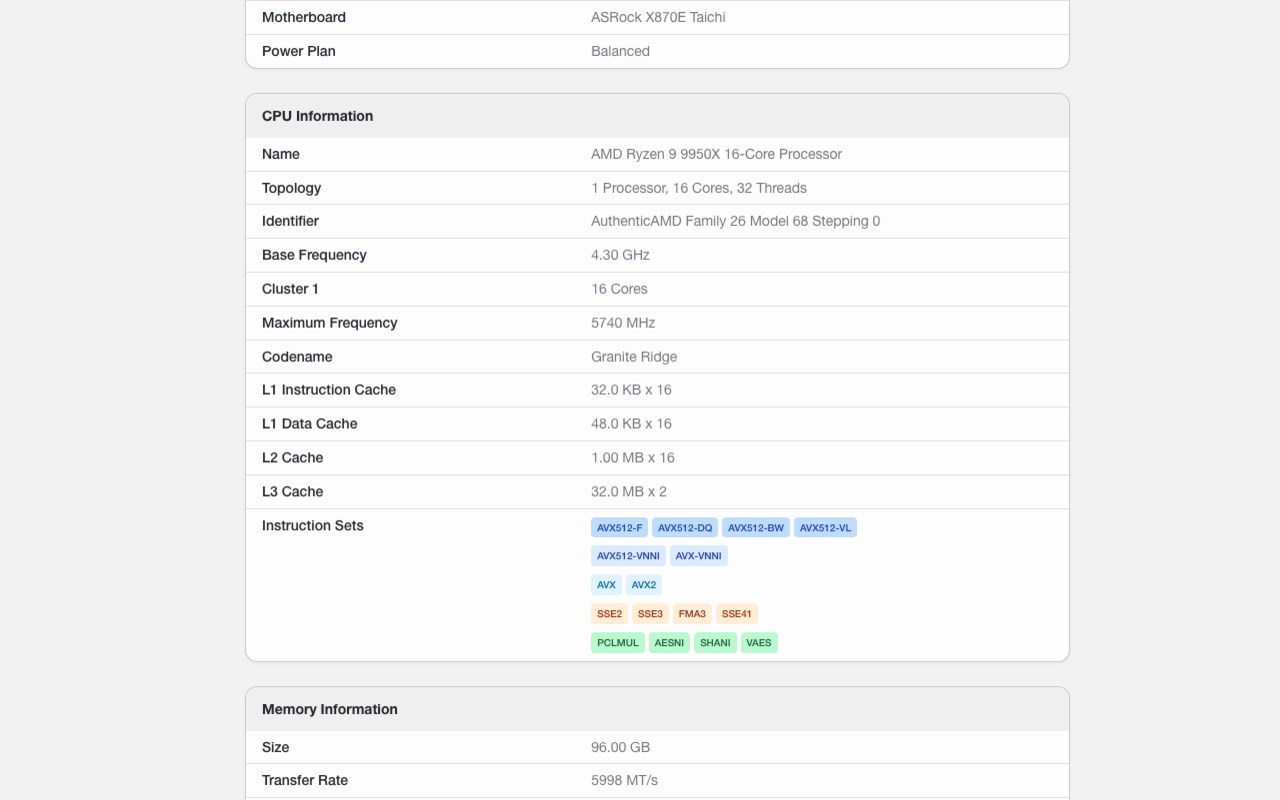This screenshot has width=1280, height=800.
Task: Click the AVX512-DQ badge
Action: tap(685, 528)
